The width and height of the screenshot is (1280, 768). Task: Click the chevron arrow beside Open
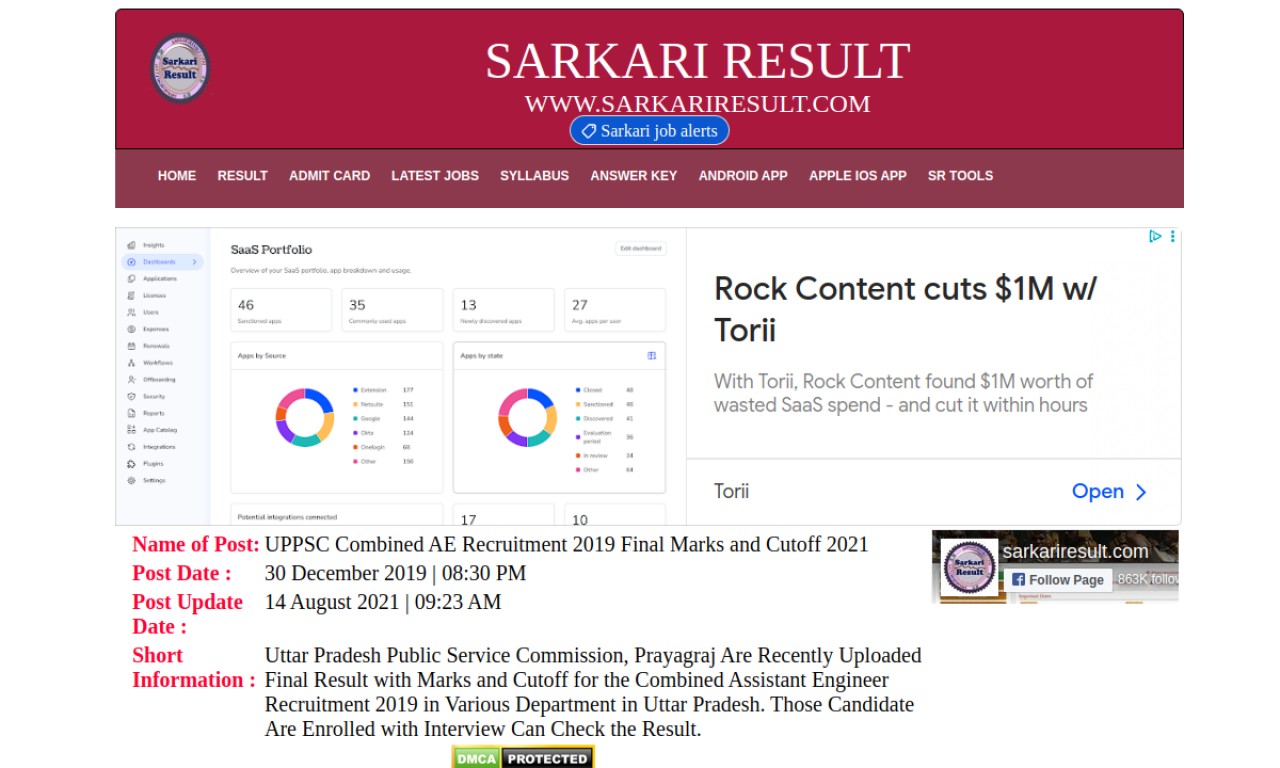click(x=1141, y=492)
